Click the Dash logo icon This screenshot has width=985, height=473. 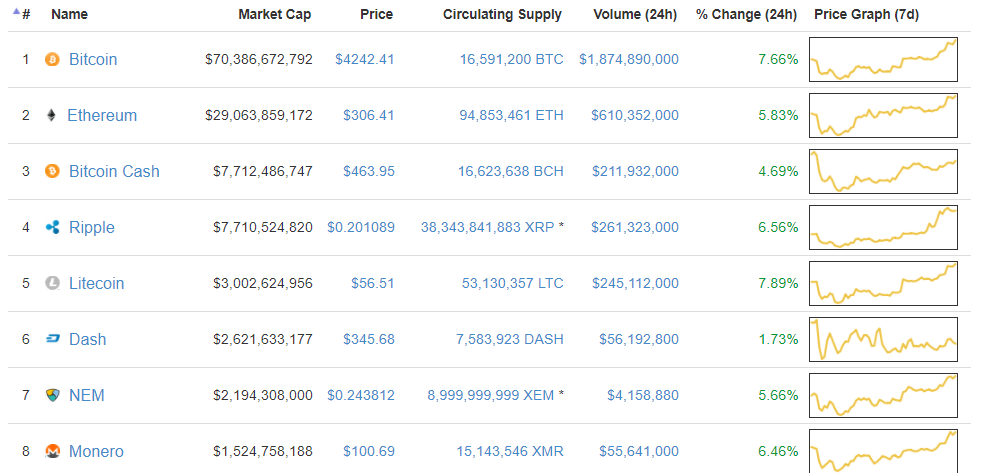(x=53, y=340)
